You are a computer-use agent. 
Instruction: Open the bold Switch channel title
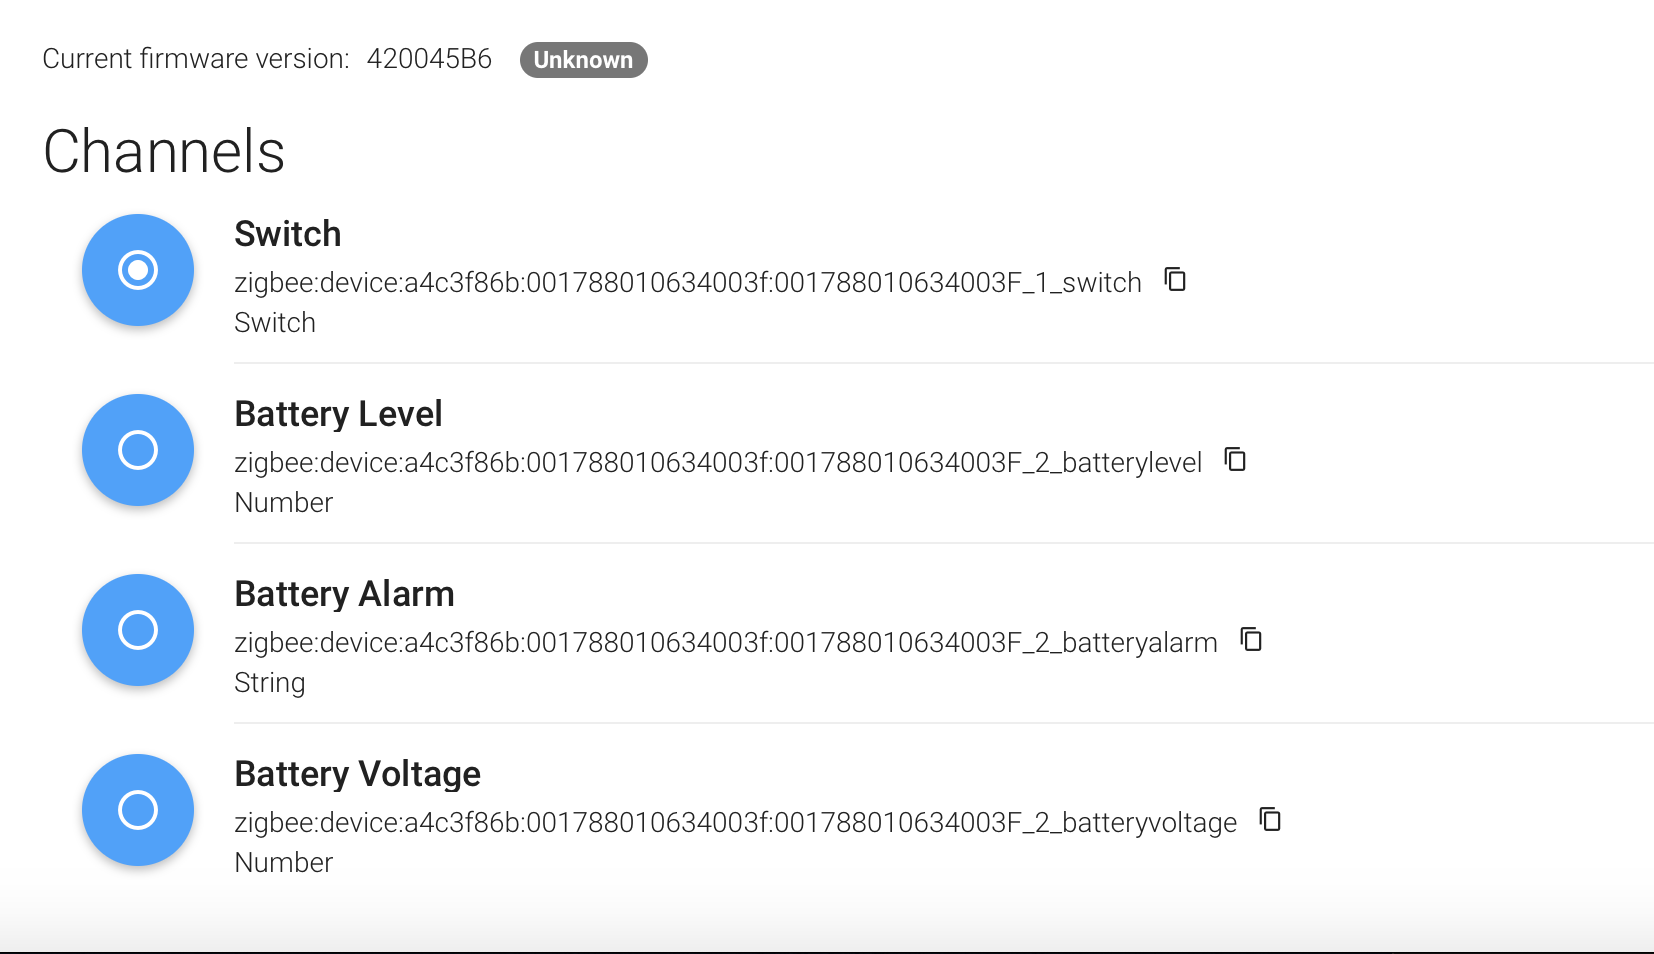point(288,234)
